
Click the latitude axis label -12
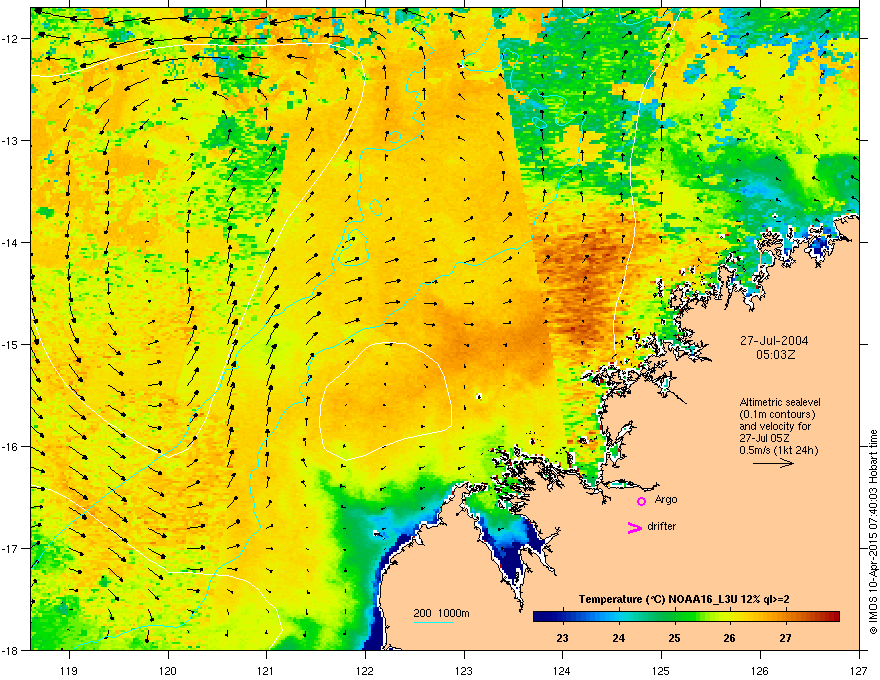click(10, 39)
